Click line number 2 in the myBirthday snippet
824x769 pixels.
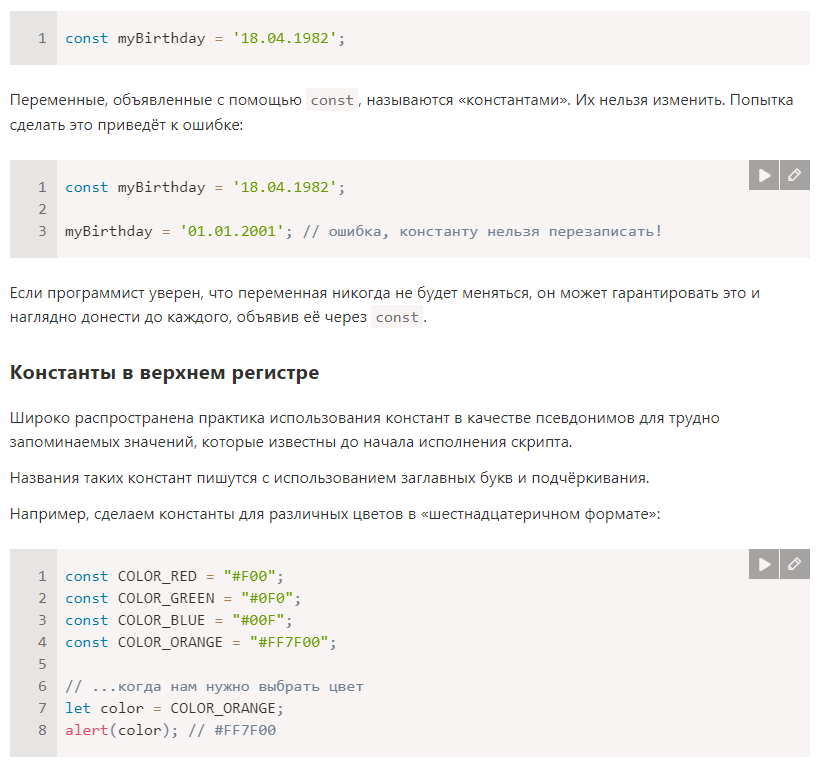pos(43,209)
